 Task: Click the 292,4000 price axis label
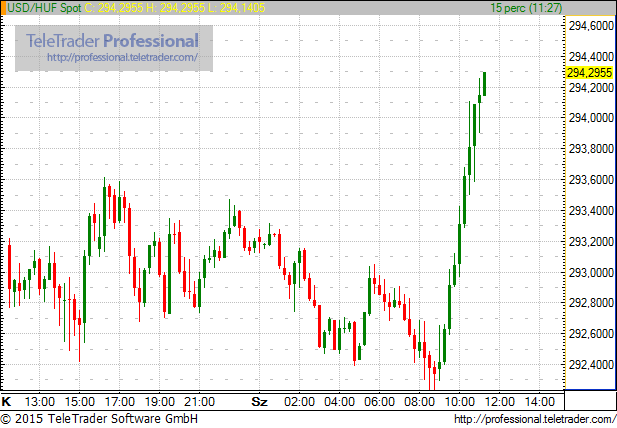point(591,365)
